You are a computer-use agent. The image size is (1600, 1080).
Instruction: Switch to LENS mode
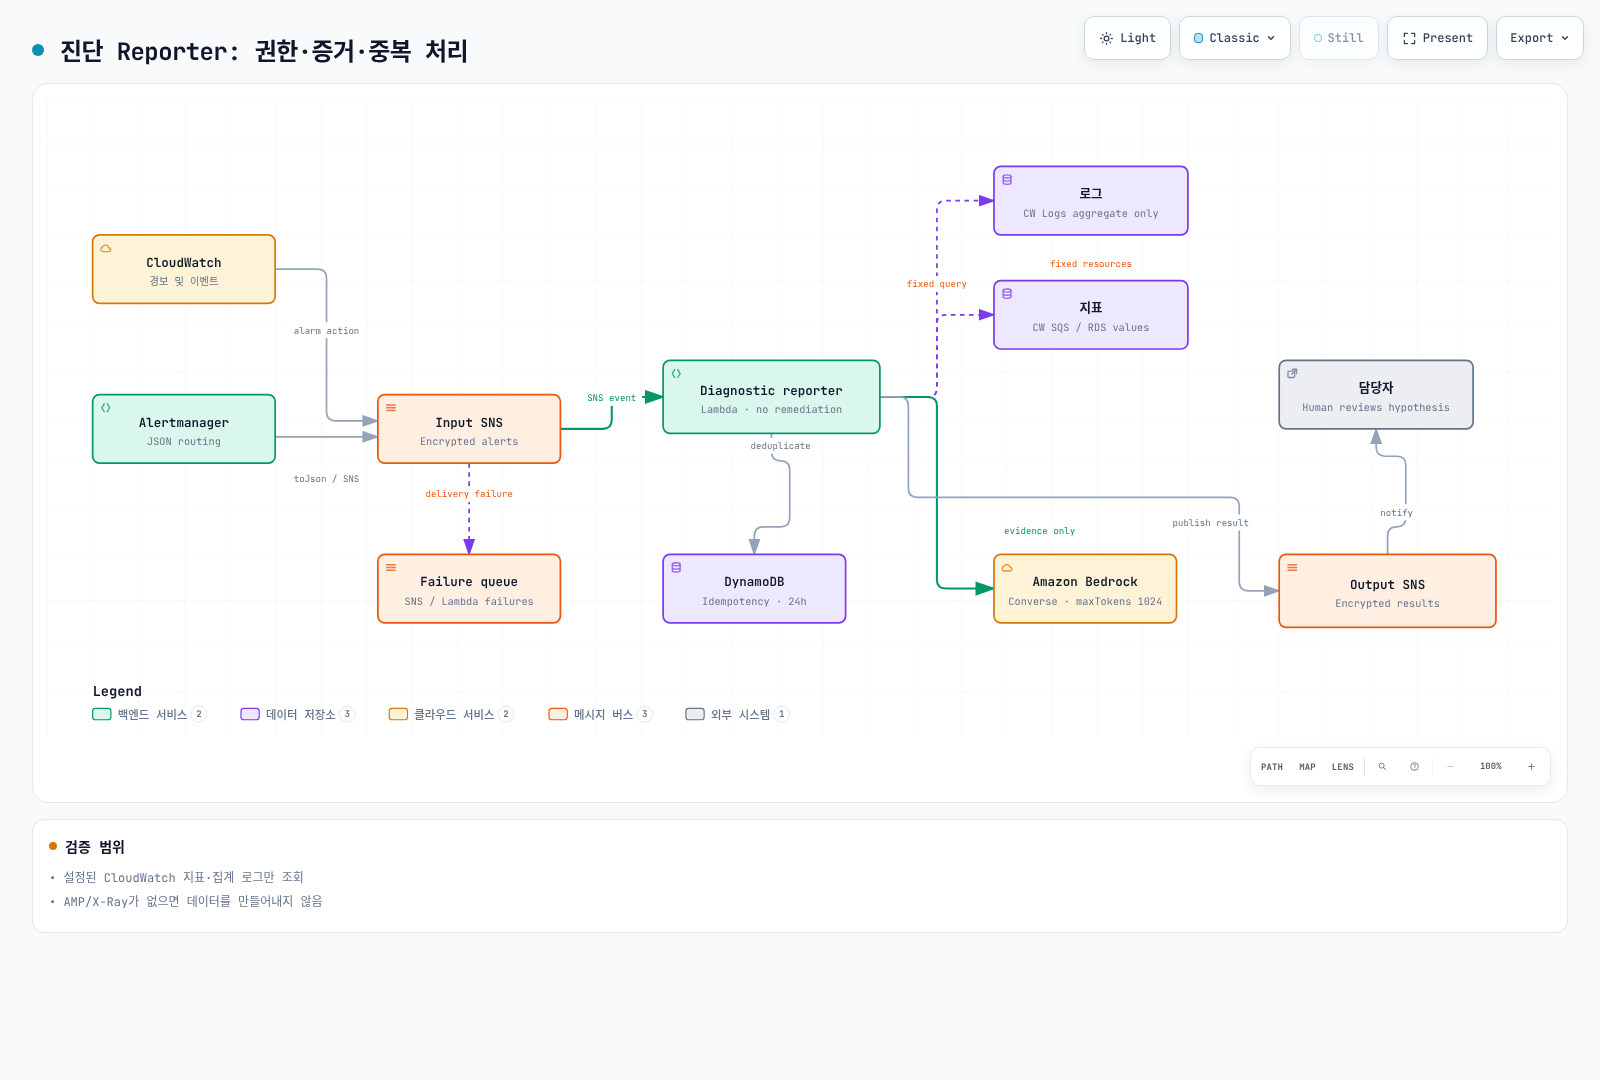coord(1343,767)
